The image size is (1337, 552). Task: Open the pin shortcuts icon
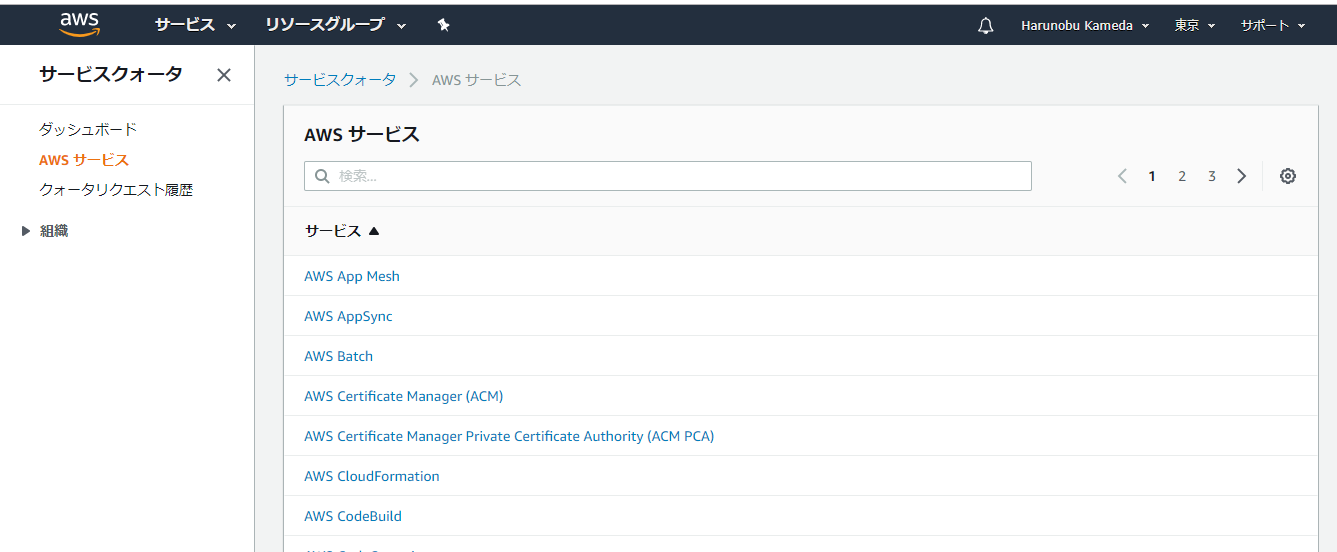click(x=443, y=25)
